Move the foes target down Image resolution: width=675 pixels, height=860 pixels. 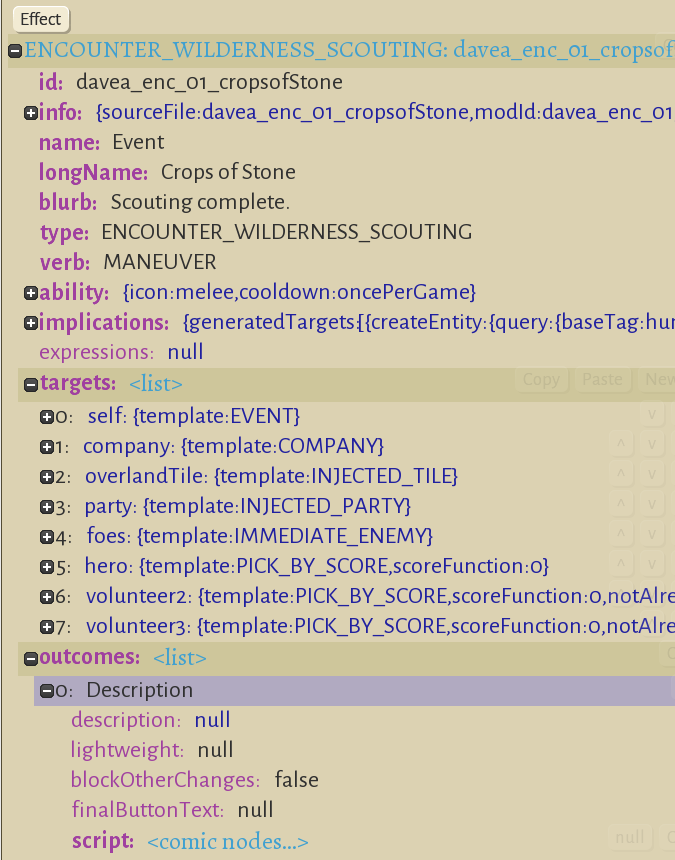(651, 535)
